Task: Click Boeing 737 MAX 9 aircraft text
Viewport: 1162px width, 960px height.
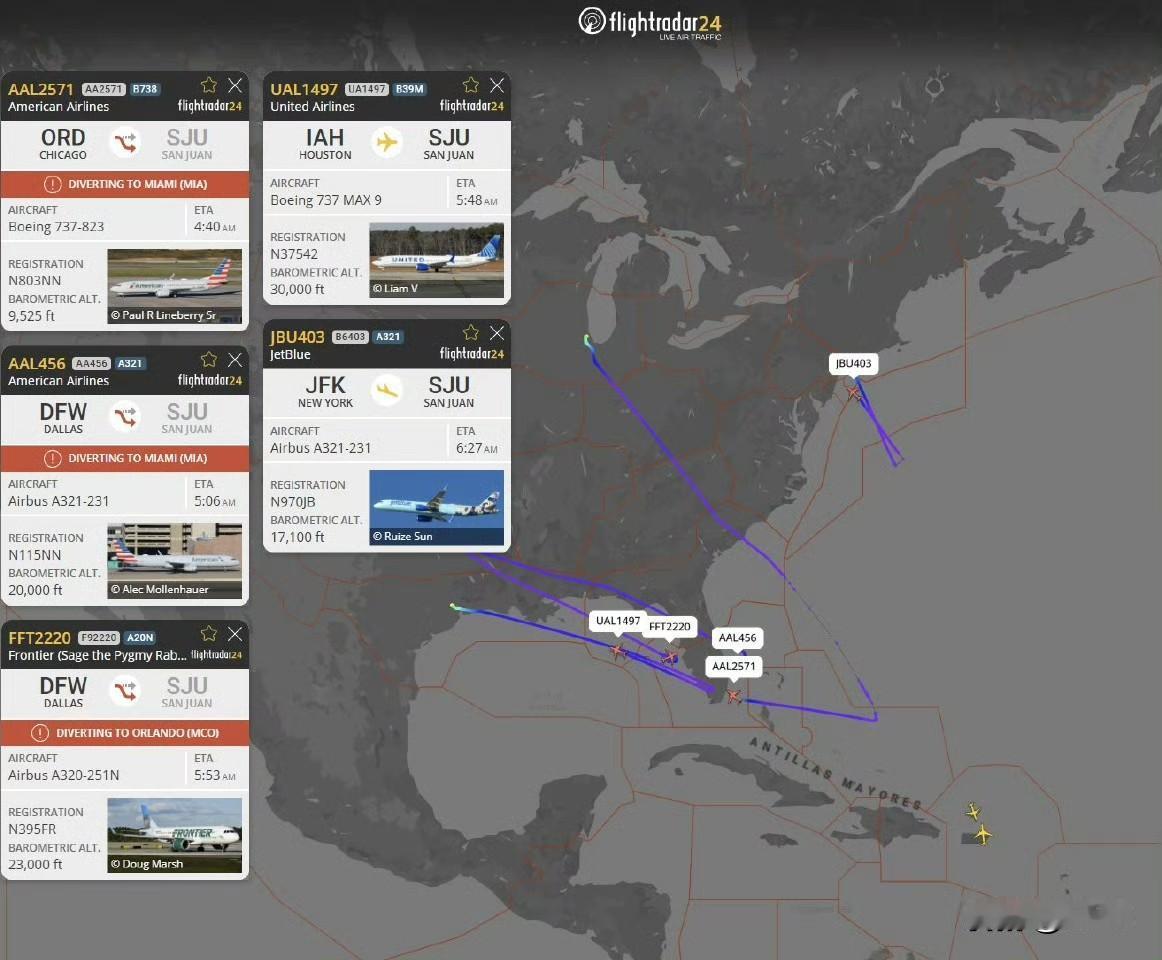Action: point(326,200)
